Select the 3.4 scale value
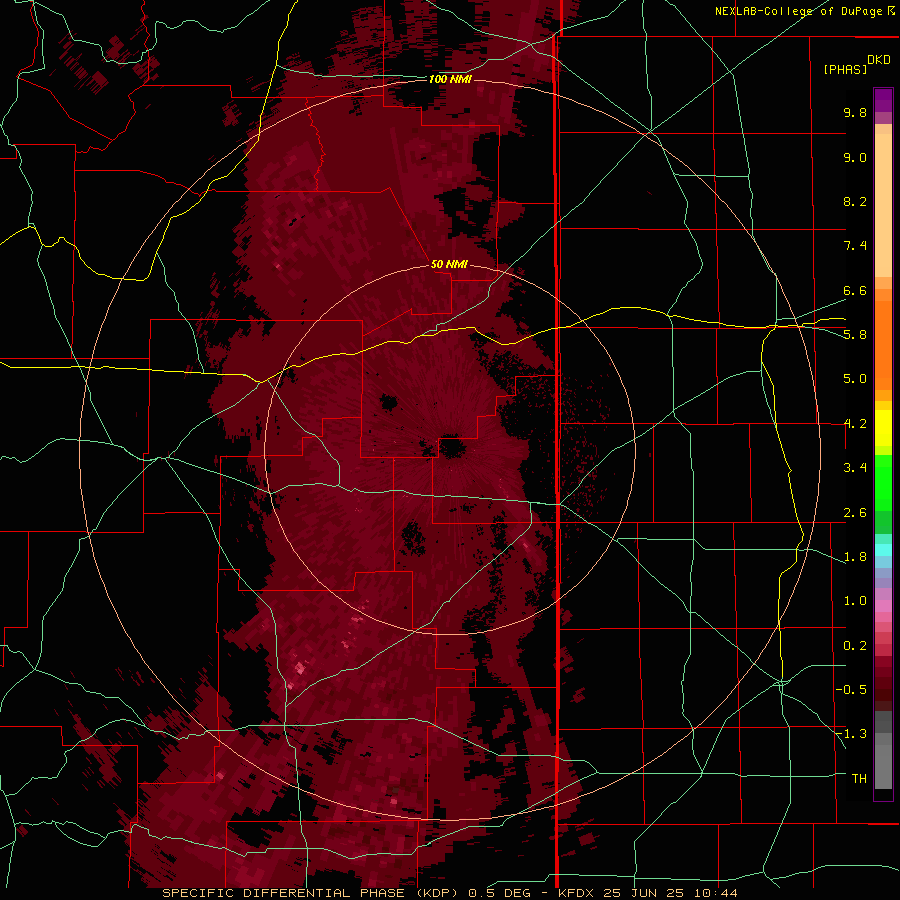900x900 pixels. (855, 468)
